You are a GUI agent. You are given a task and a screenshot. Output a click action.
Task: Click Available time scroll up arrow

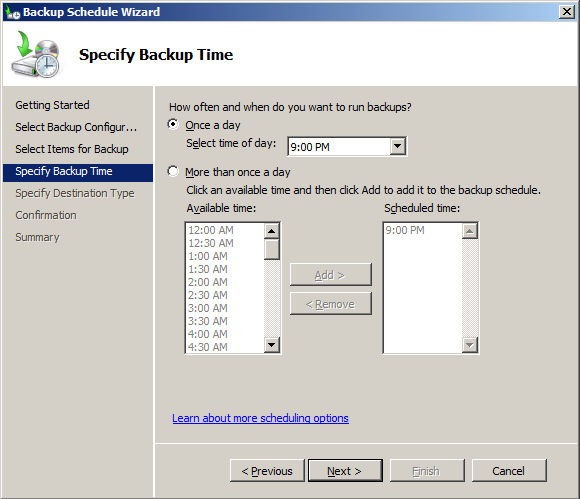[272, 231]
